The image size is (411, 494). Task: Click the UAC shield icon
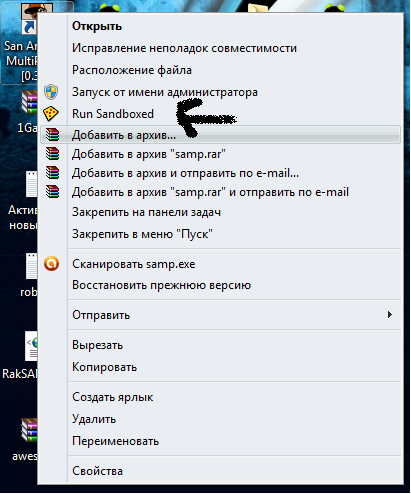point(51,92)
